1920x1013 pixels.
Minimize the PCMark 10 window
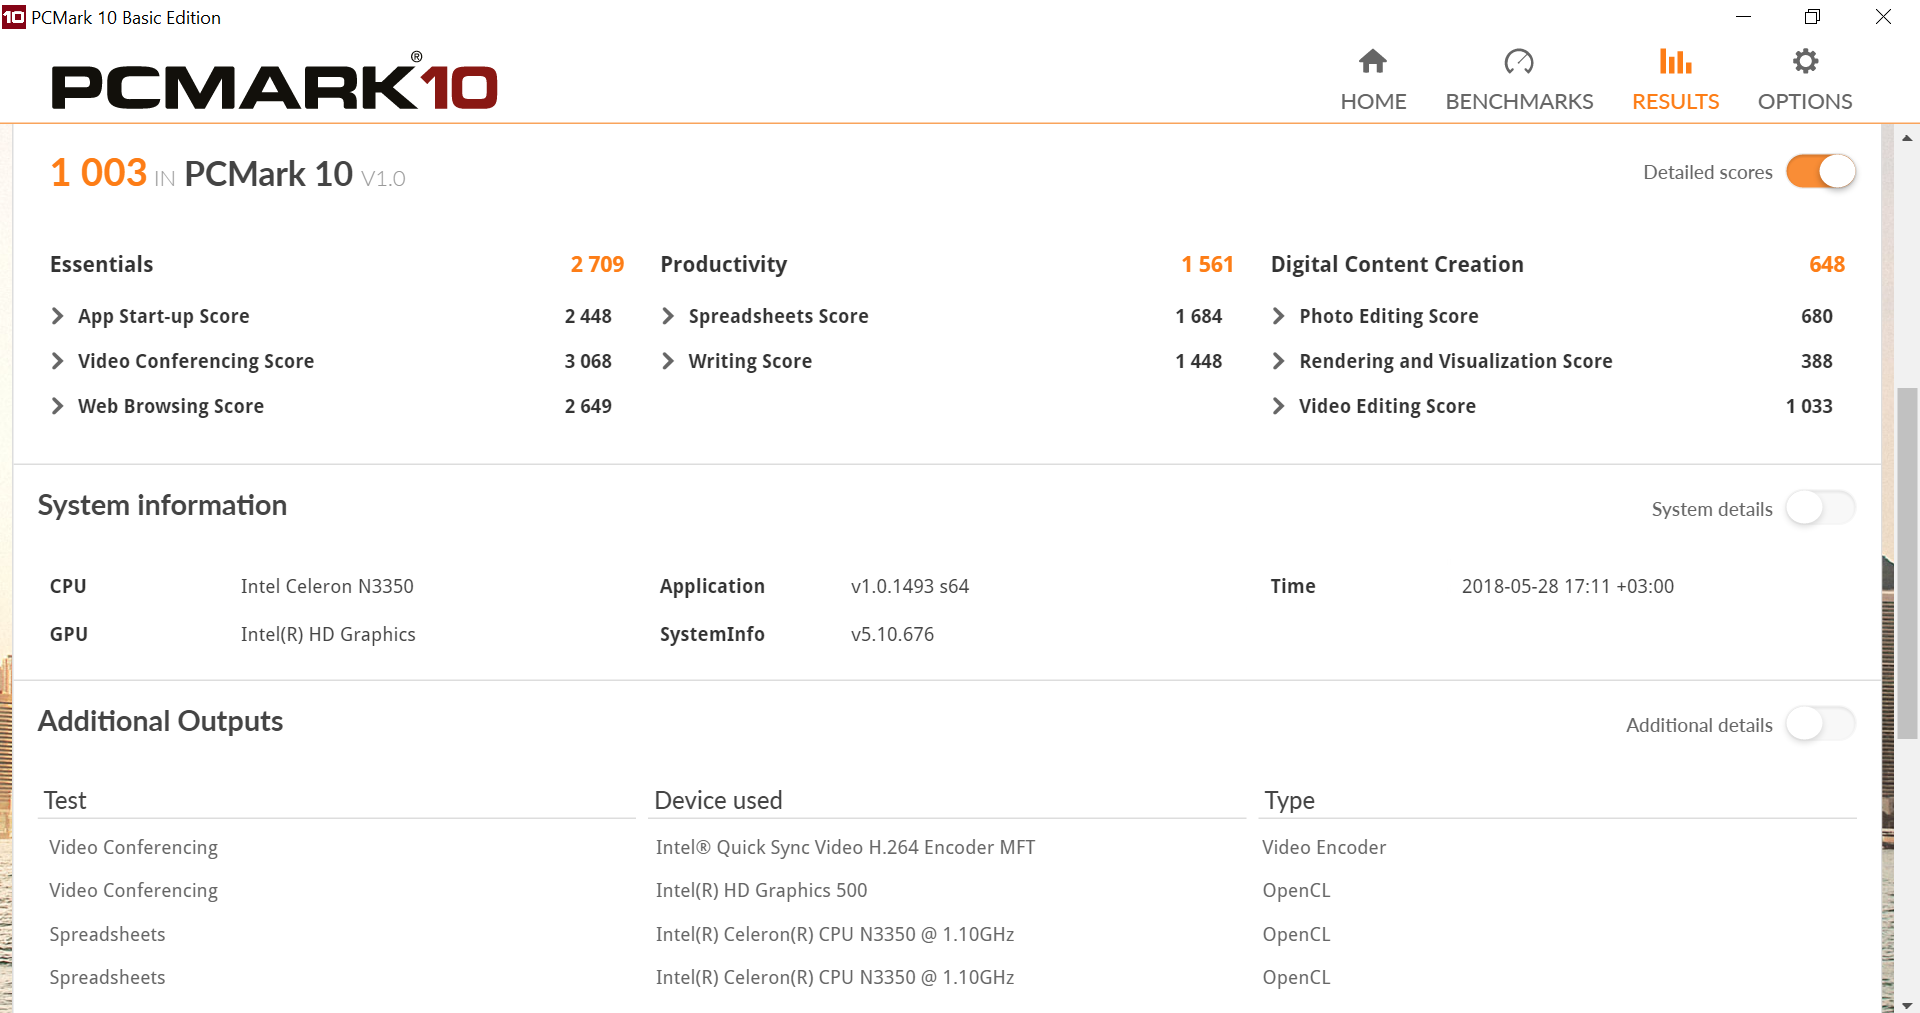coord(1743,17)
